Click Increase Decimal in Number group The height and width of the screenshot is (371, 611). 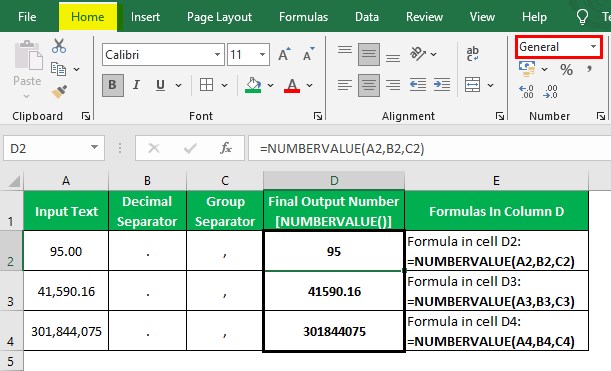pos(526,92)
